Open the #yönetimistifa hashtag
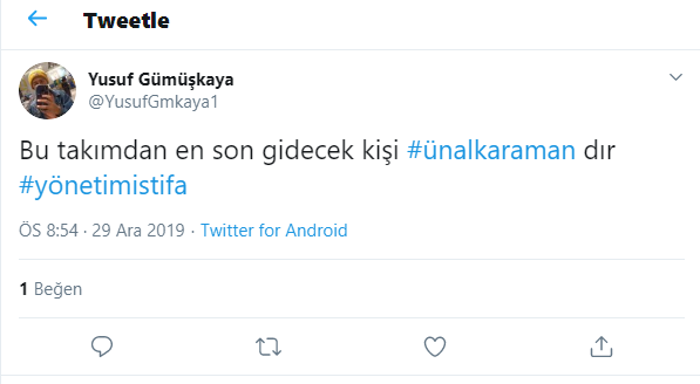Screen dimensions: 700x384 click(x=103, y=185)
